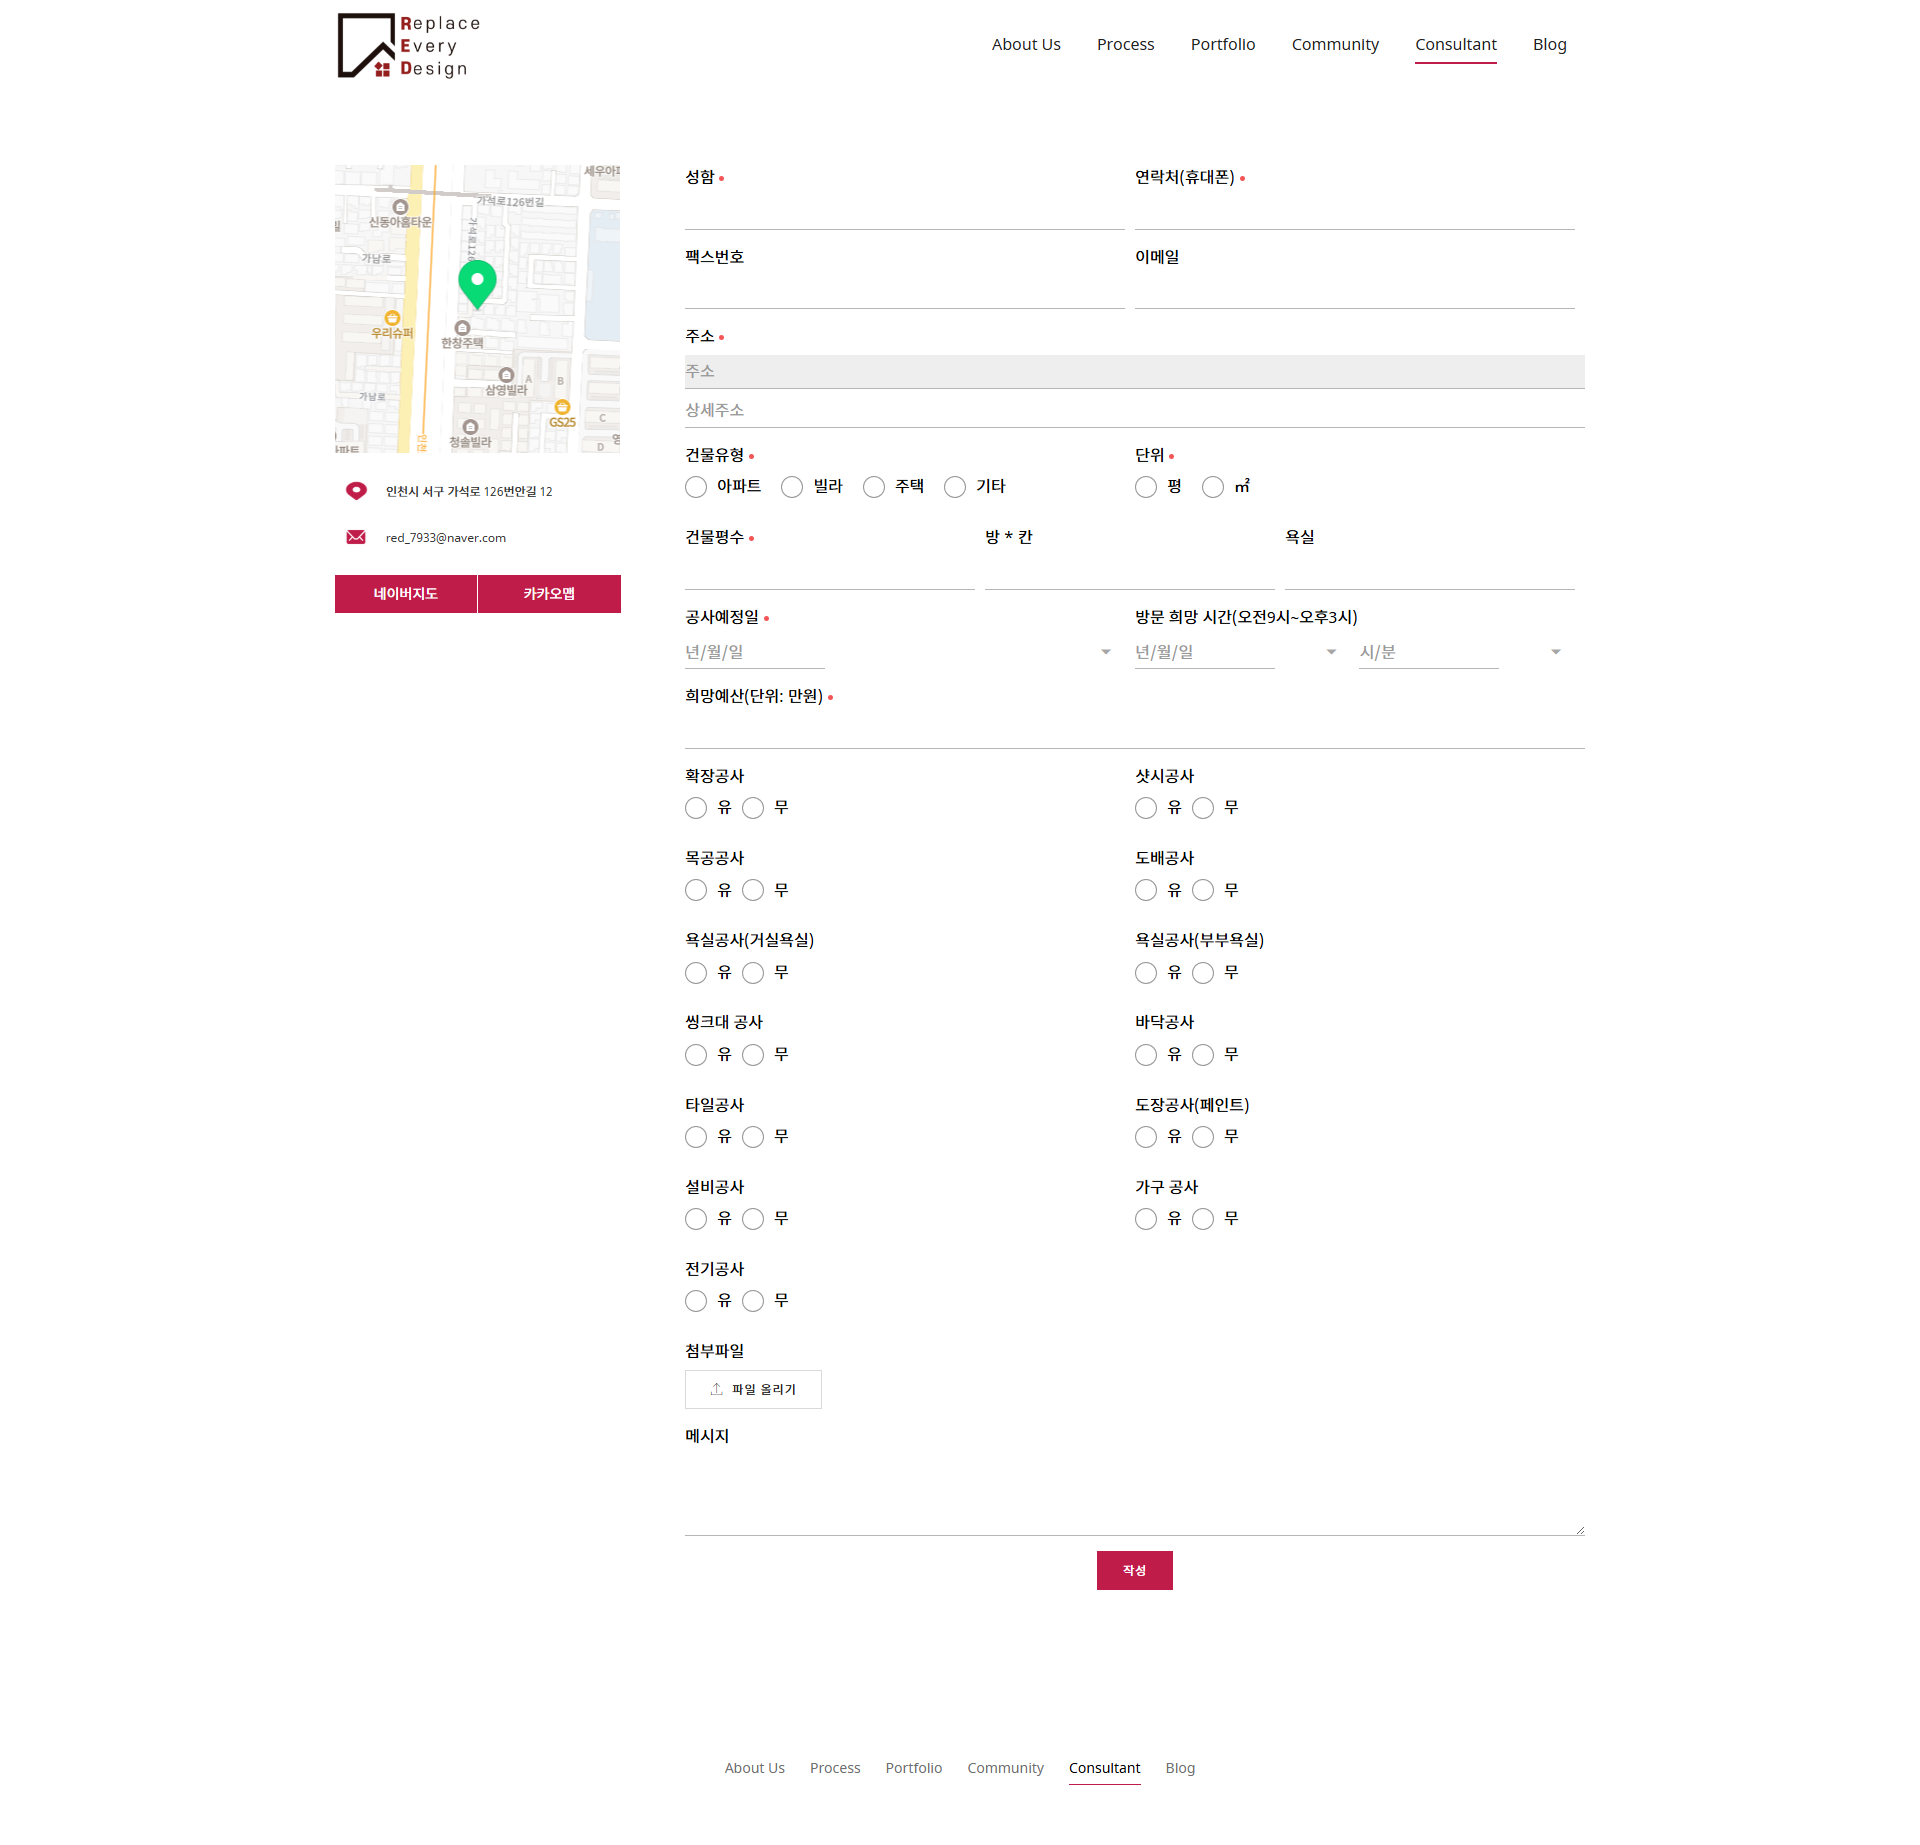
Task: Open Process in the top navigation
Action: pos(1125,44)
